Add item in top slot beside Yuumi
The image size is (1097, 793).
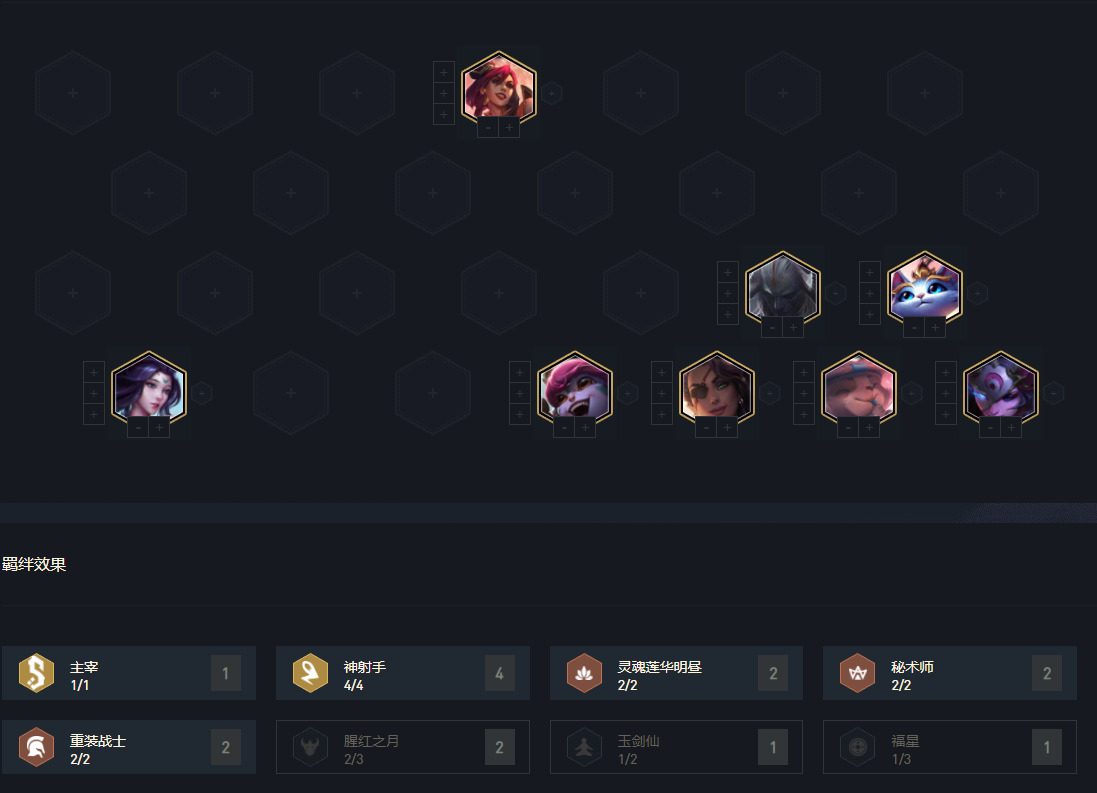pos(870,272)
